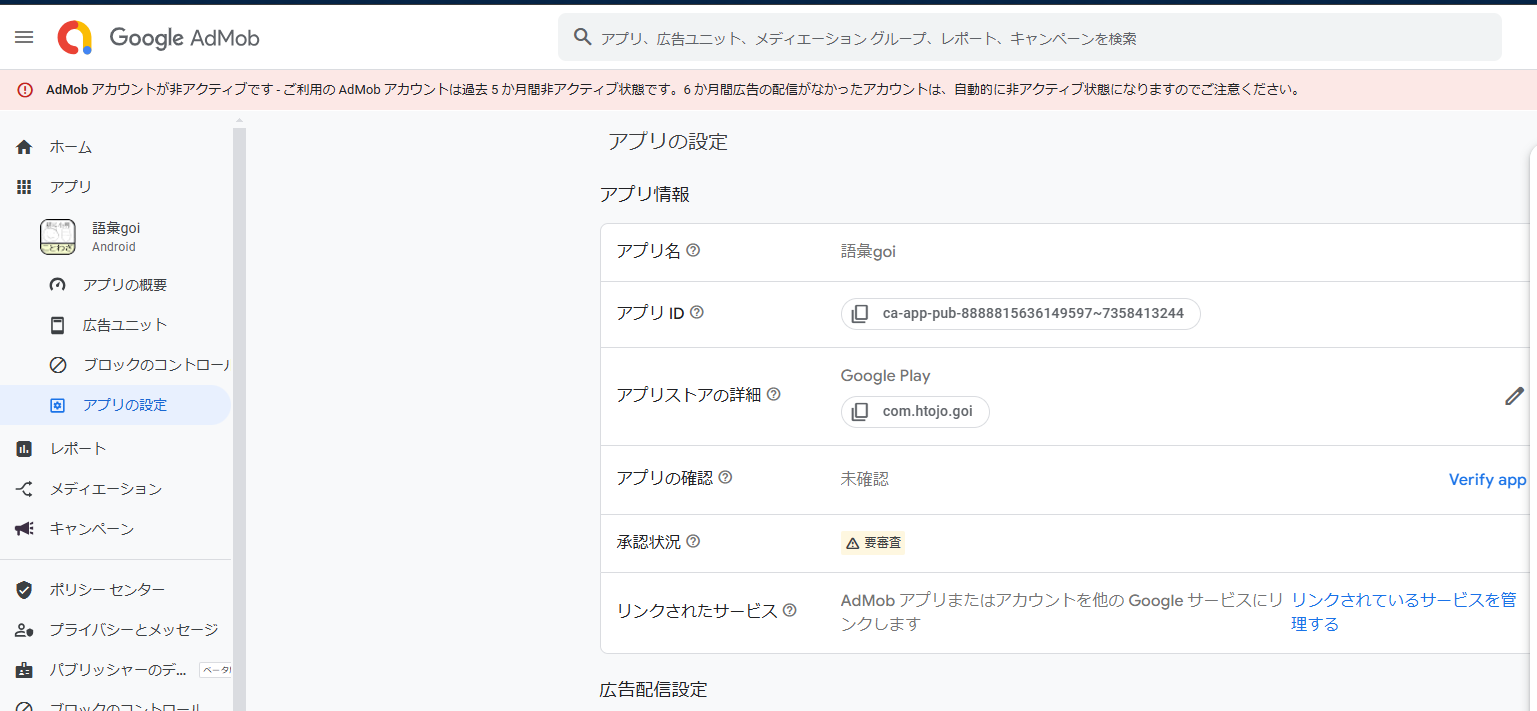Show help for アプリ ID

(x=697, y=313)
